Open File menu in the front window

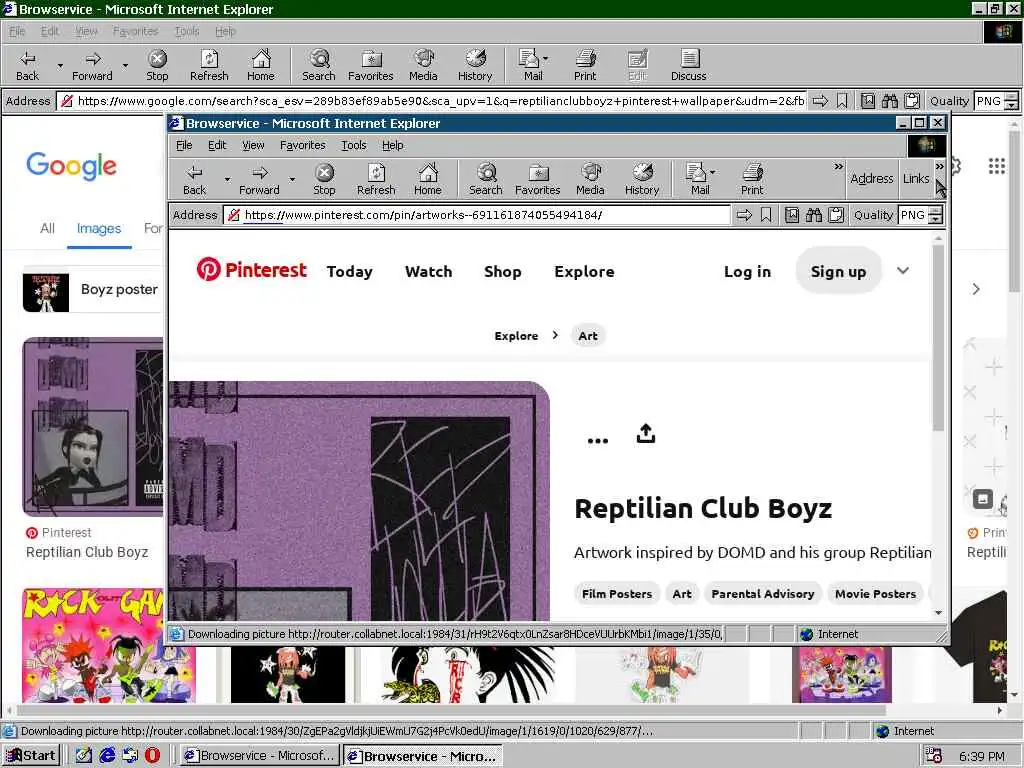[184, 145]
